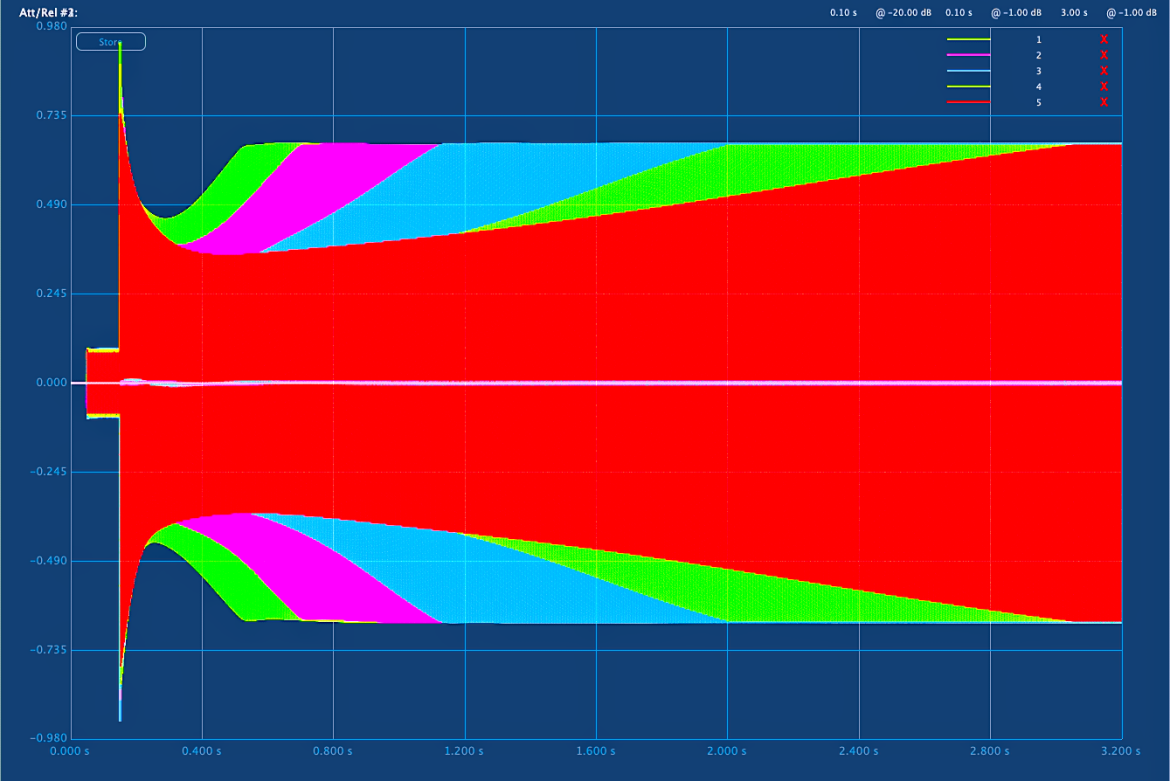This screenshot has width=1170, height=781.
Task: Click the "-0.980" y-axis label
Action: (49, 738)
